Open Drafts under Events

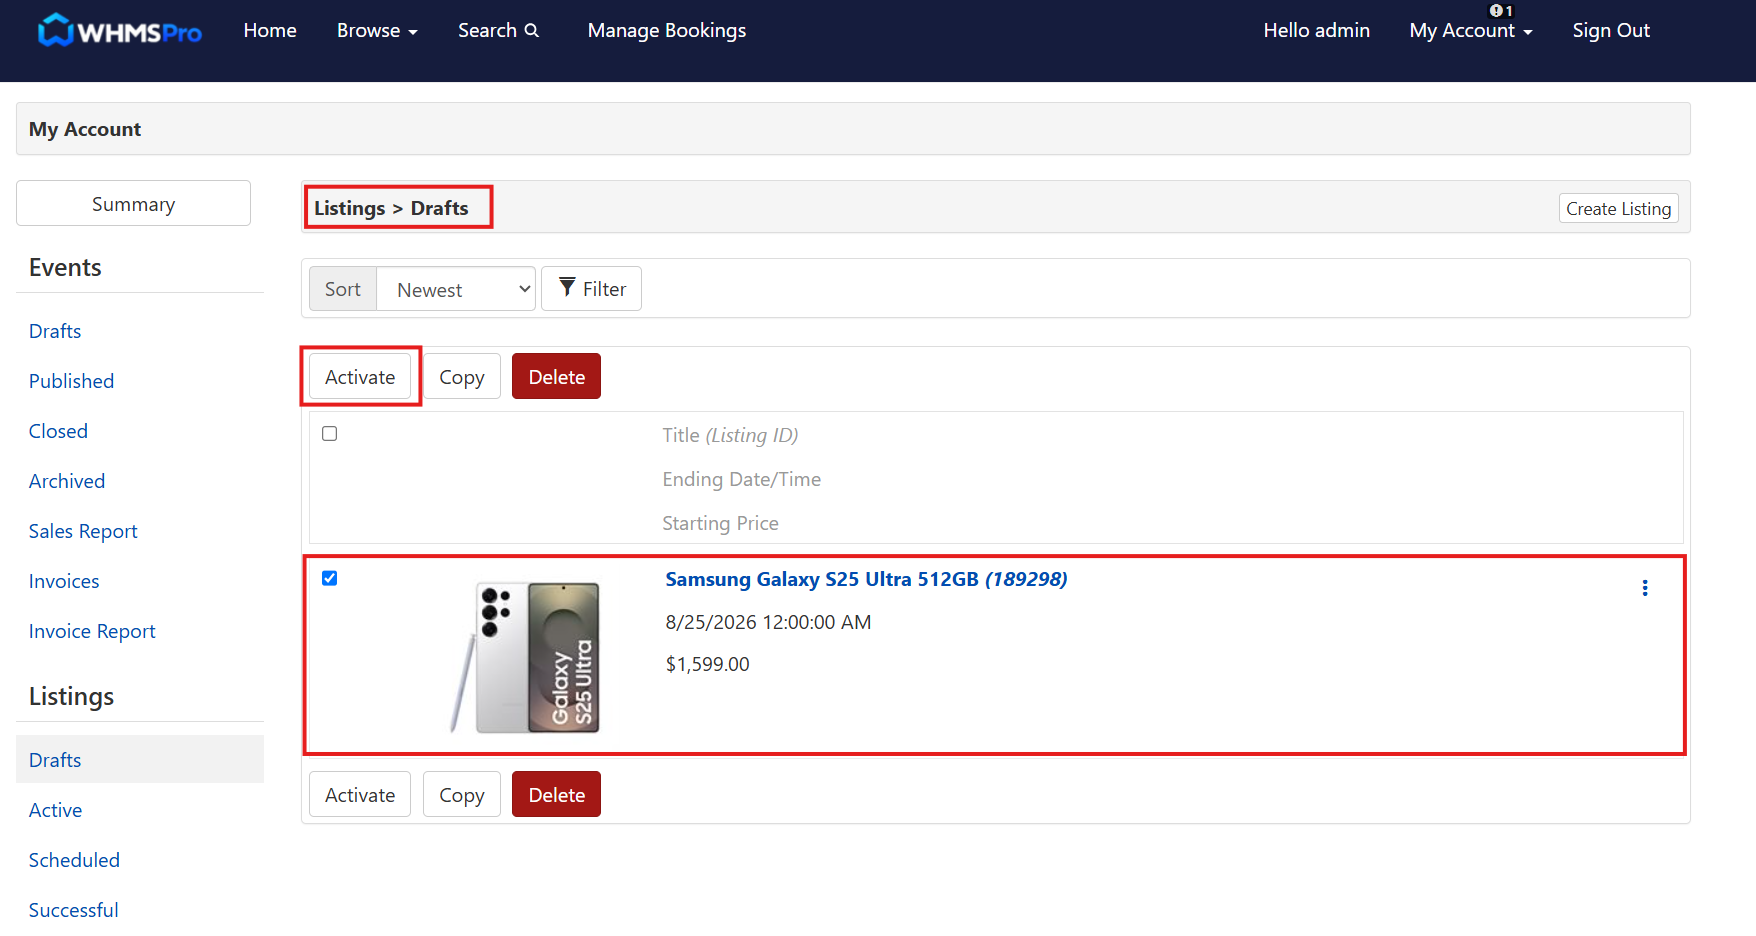point(55,331)
